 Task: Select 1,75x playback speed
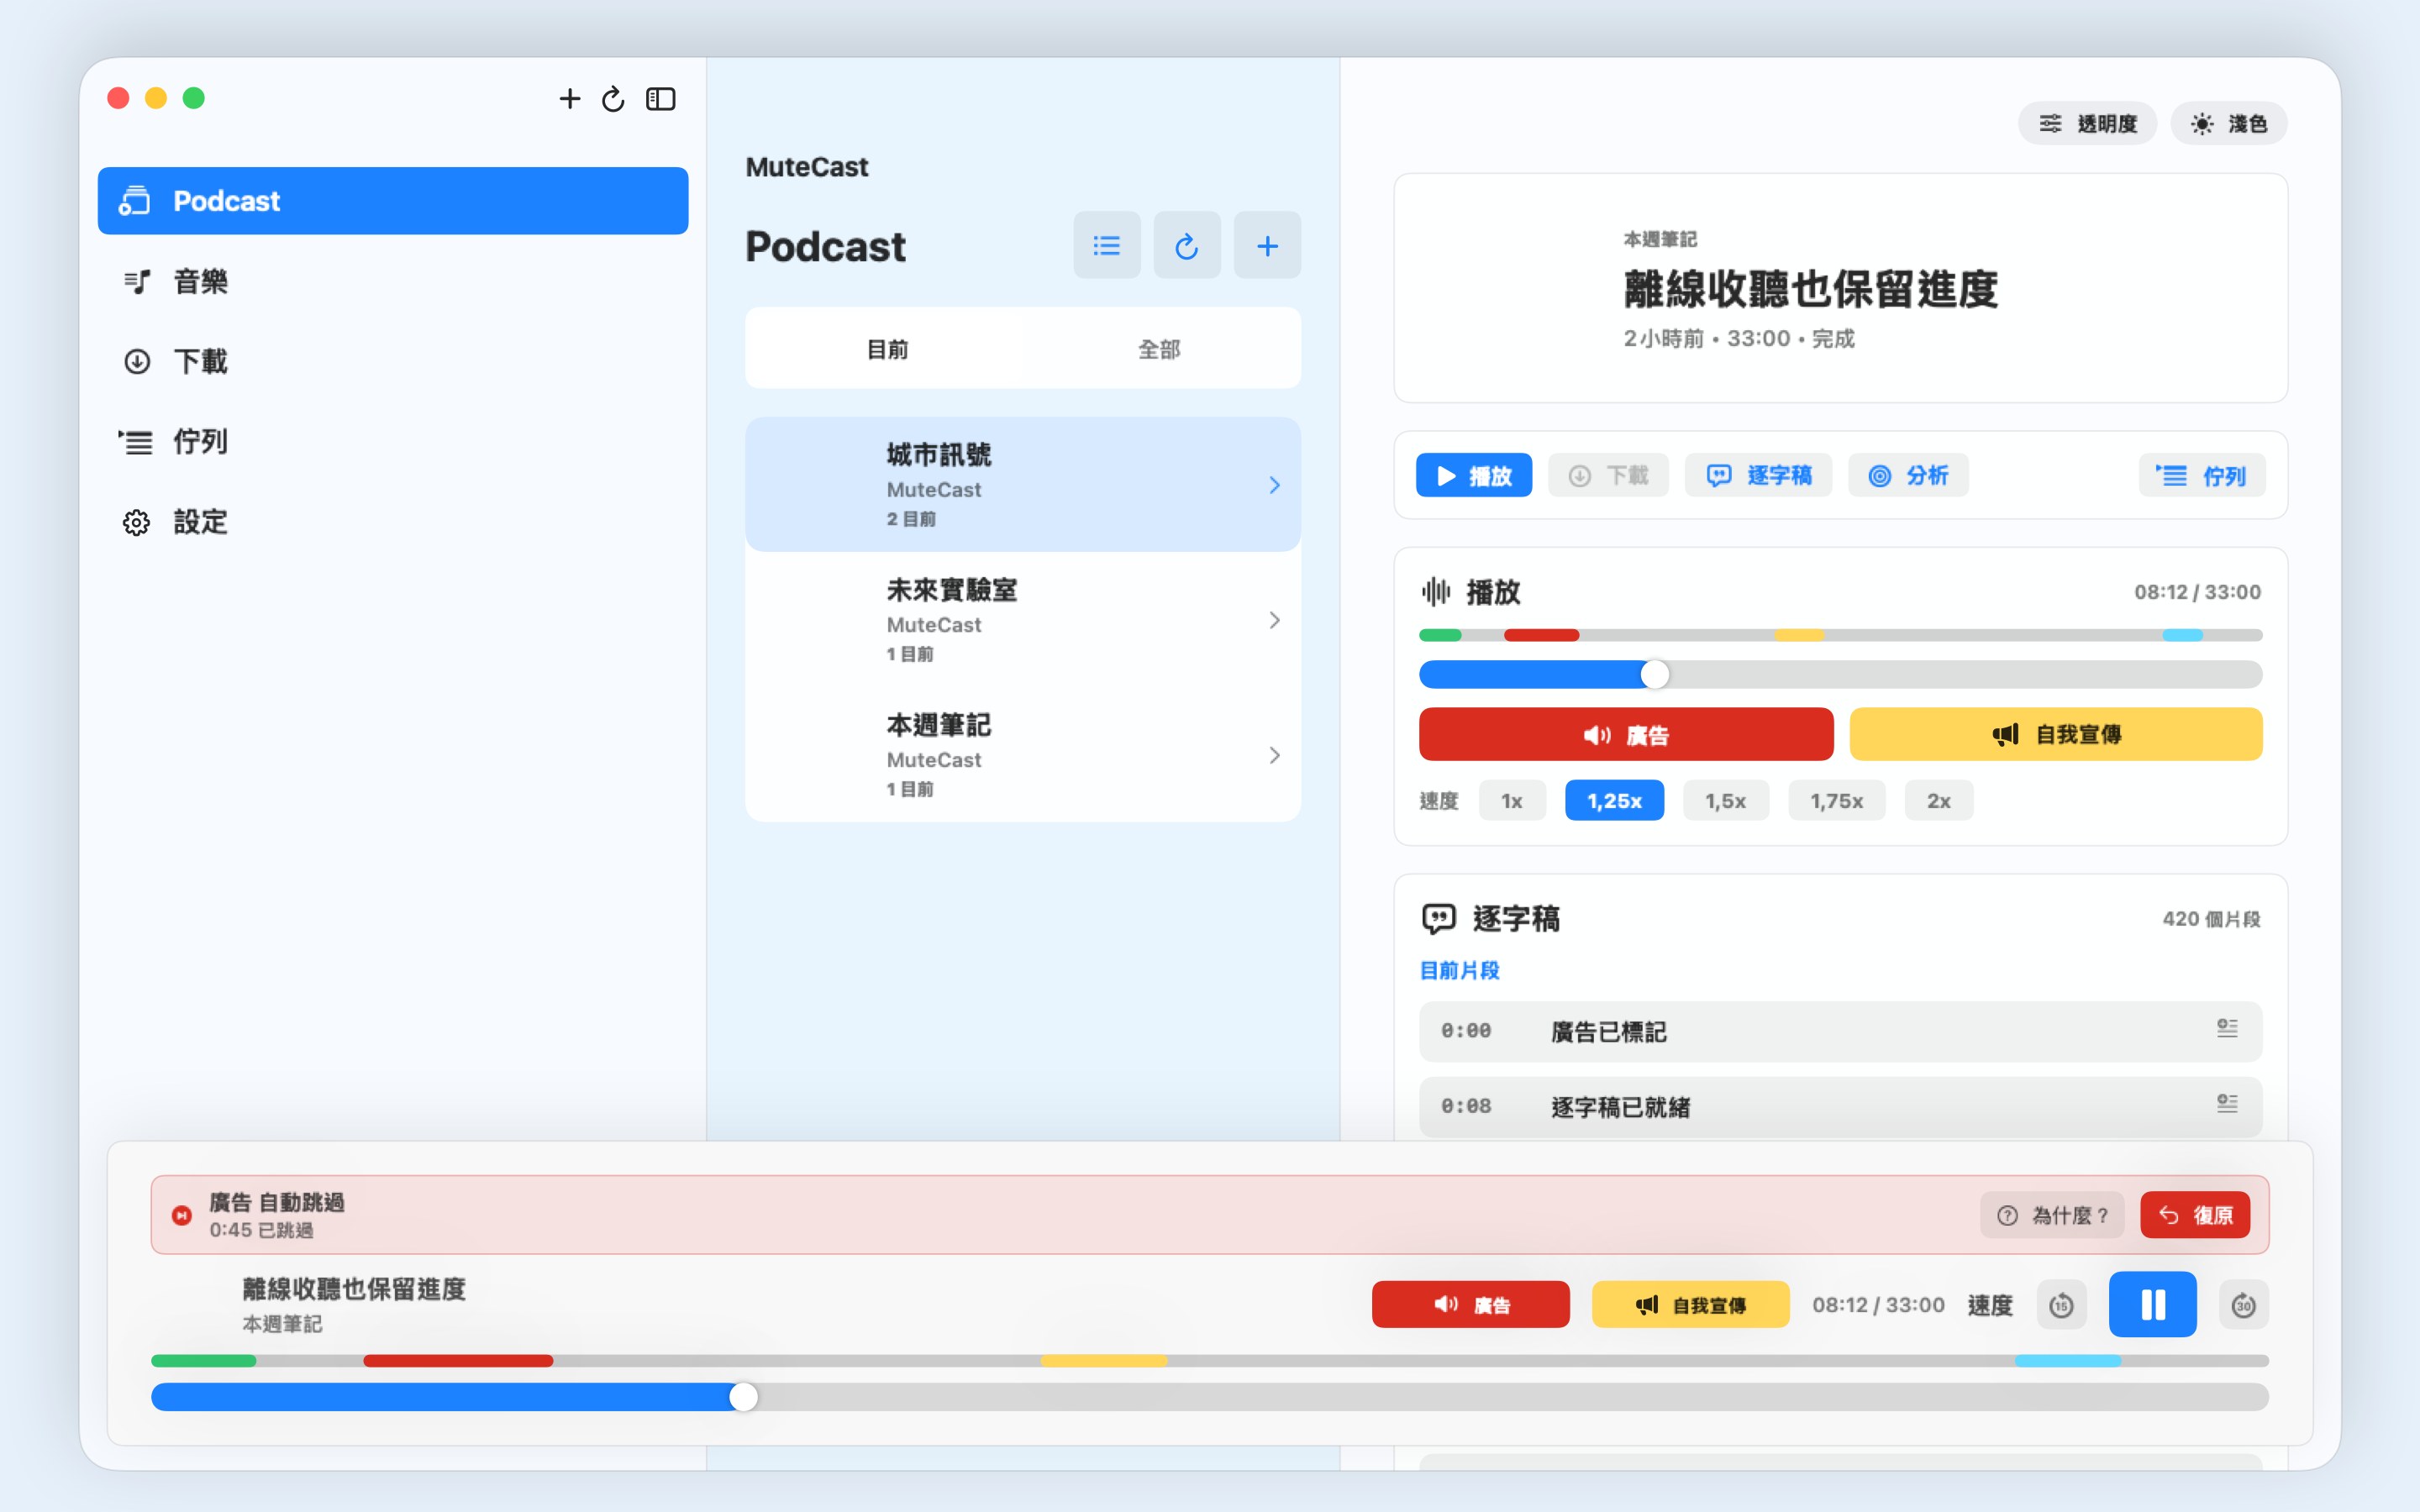click(1836, 800)
